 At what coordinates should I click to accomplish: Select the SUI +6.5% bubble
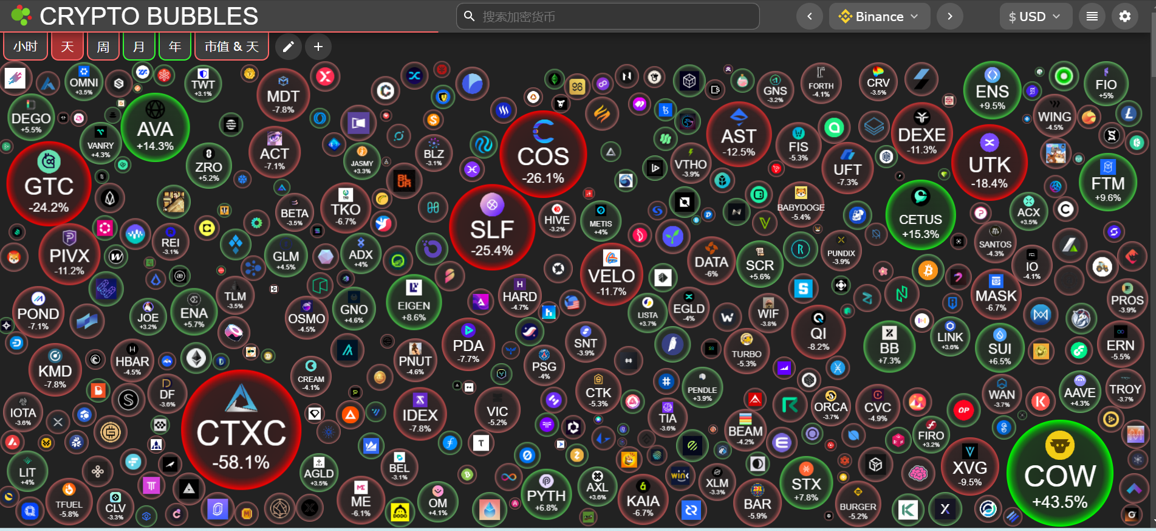tap(1000, 347)
